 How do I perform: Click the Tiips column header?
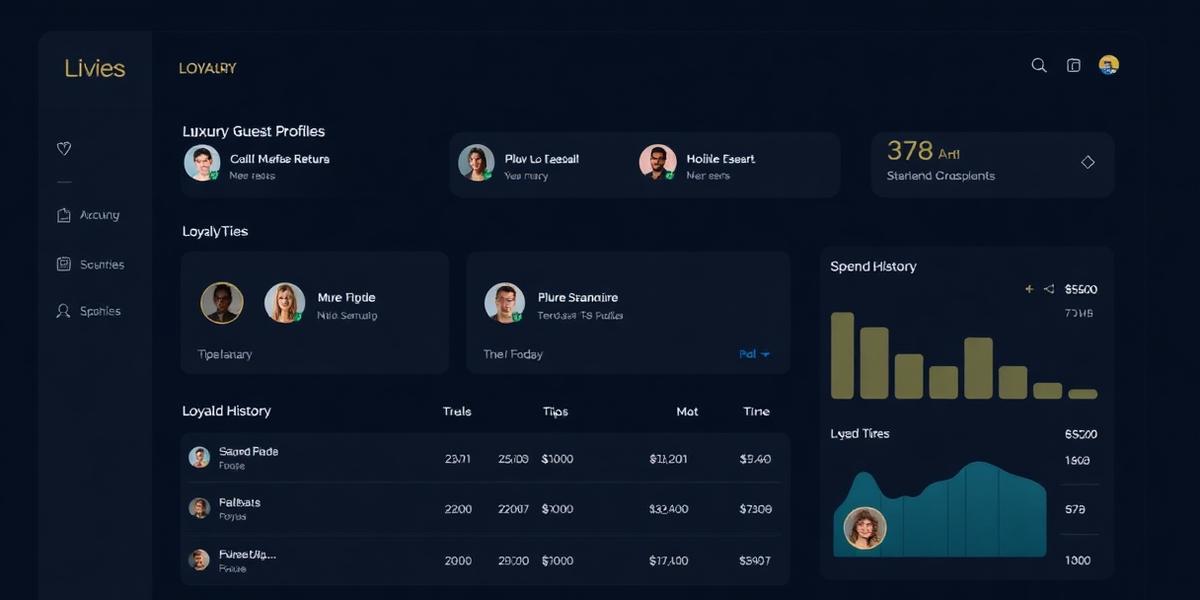(555, 411)
